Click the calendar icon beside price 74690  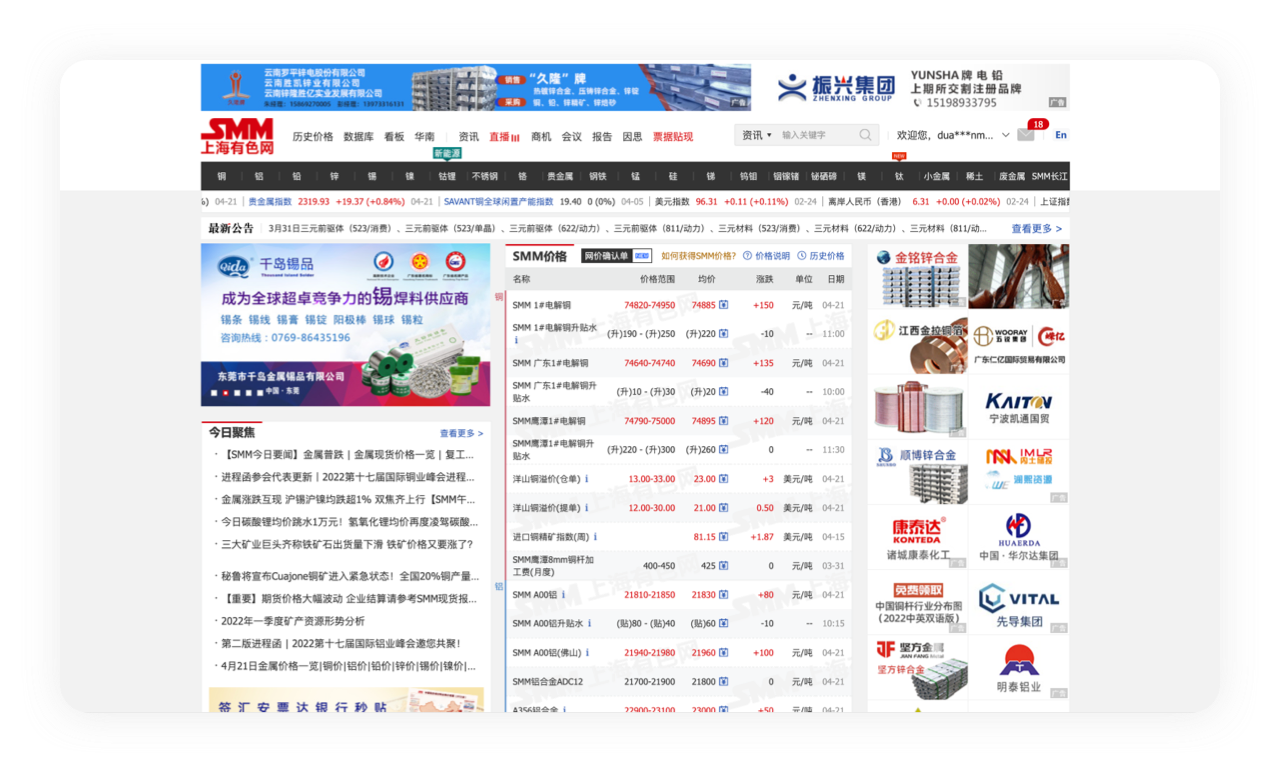point(723,364)
